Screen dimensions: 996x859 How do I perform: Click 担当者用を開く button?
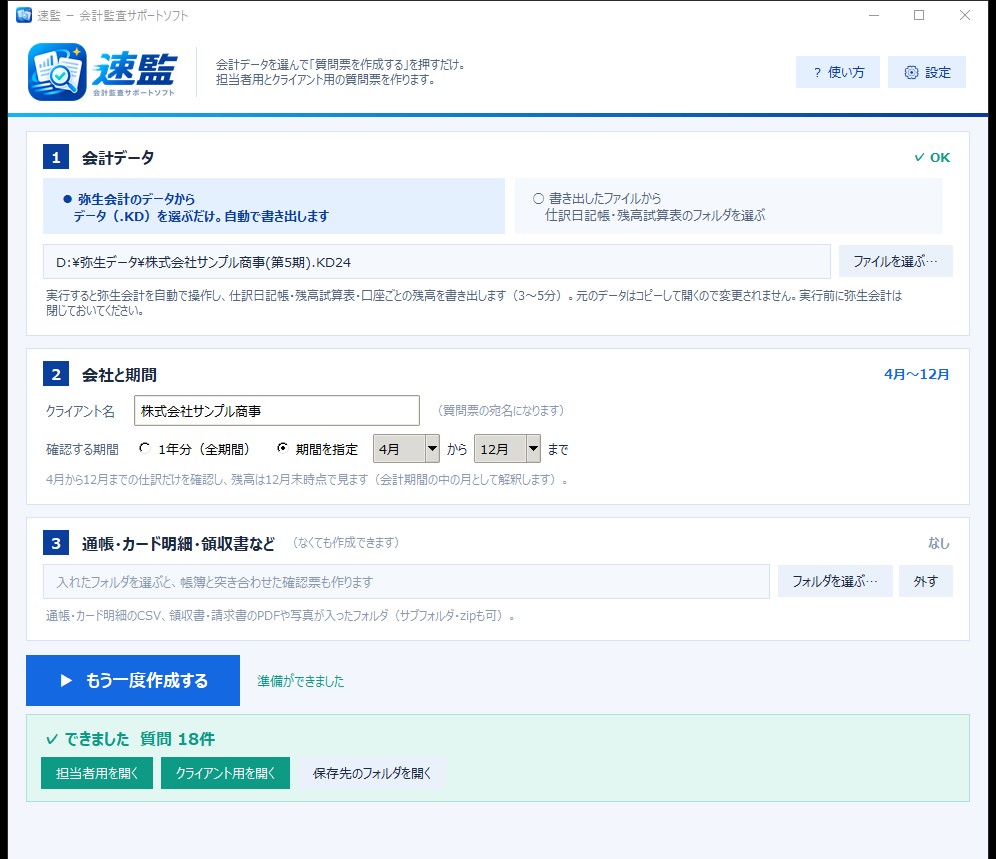click(97, 773)
